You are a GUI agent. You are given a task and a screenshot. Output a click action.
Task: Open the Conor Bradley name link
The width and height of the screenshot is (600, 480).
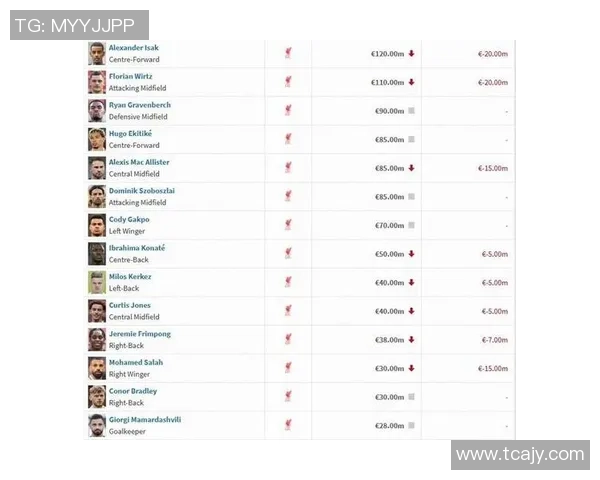coord(133,391)
